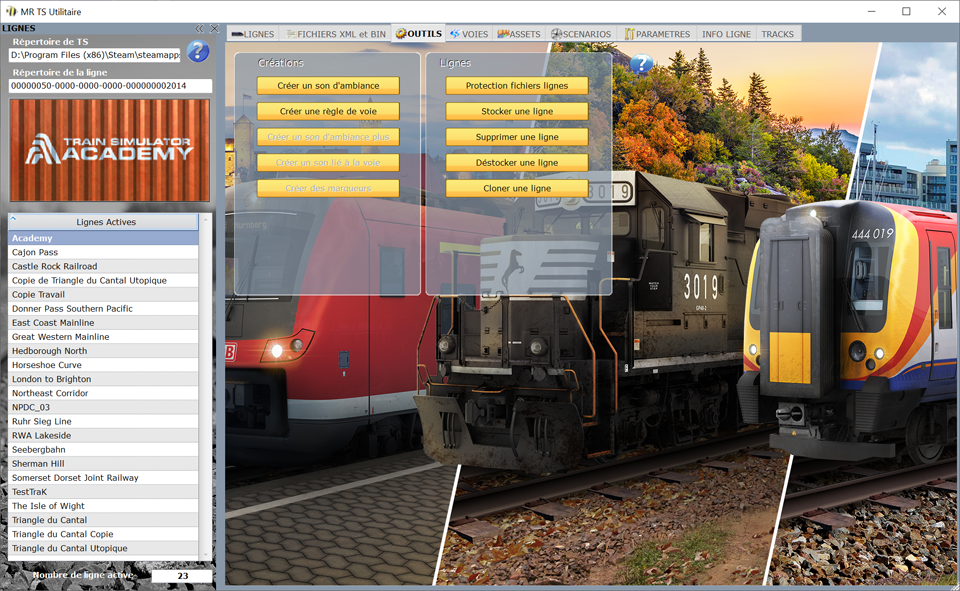Image resolution: width=960 pixels, height=591 pixels.
Task: Click the blue help icon beside Répertoire de TS
Action: (198, 53)
